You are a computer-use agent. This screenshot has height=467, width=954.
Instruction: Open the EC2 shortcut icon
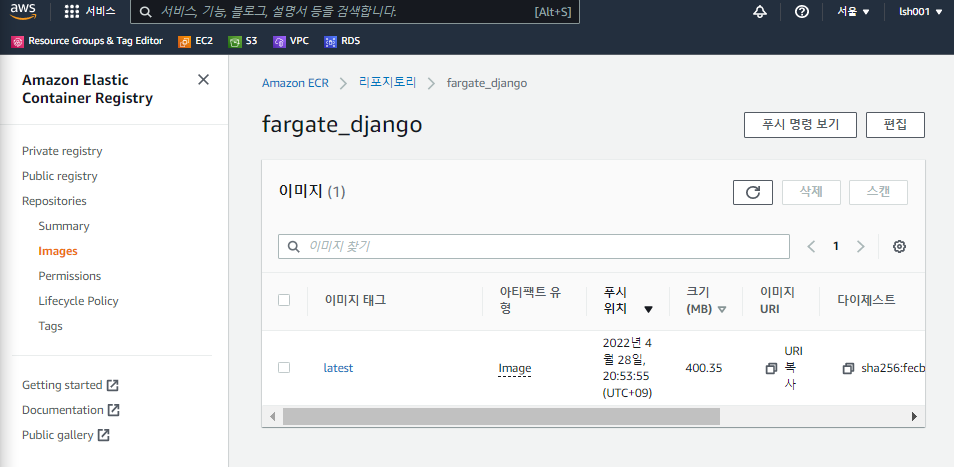coord(184,41)
